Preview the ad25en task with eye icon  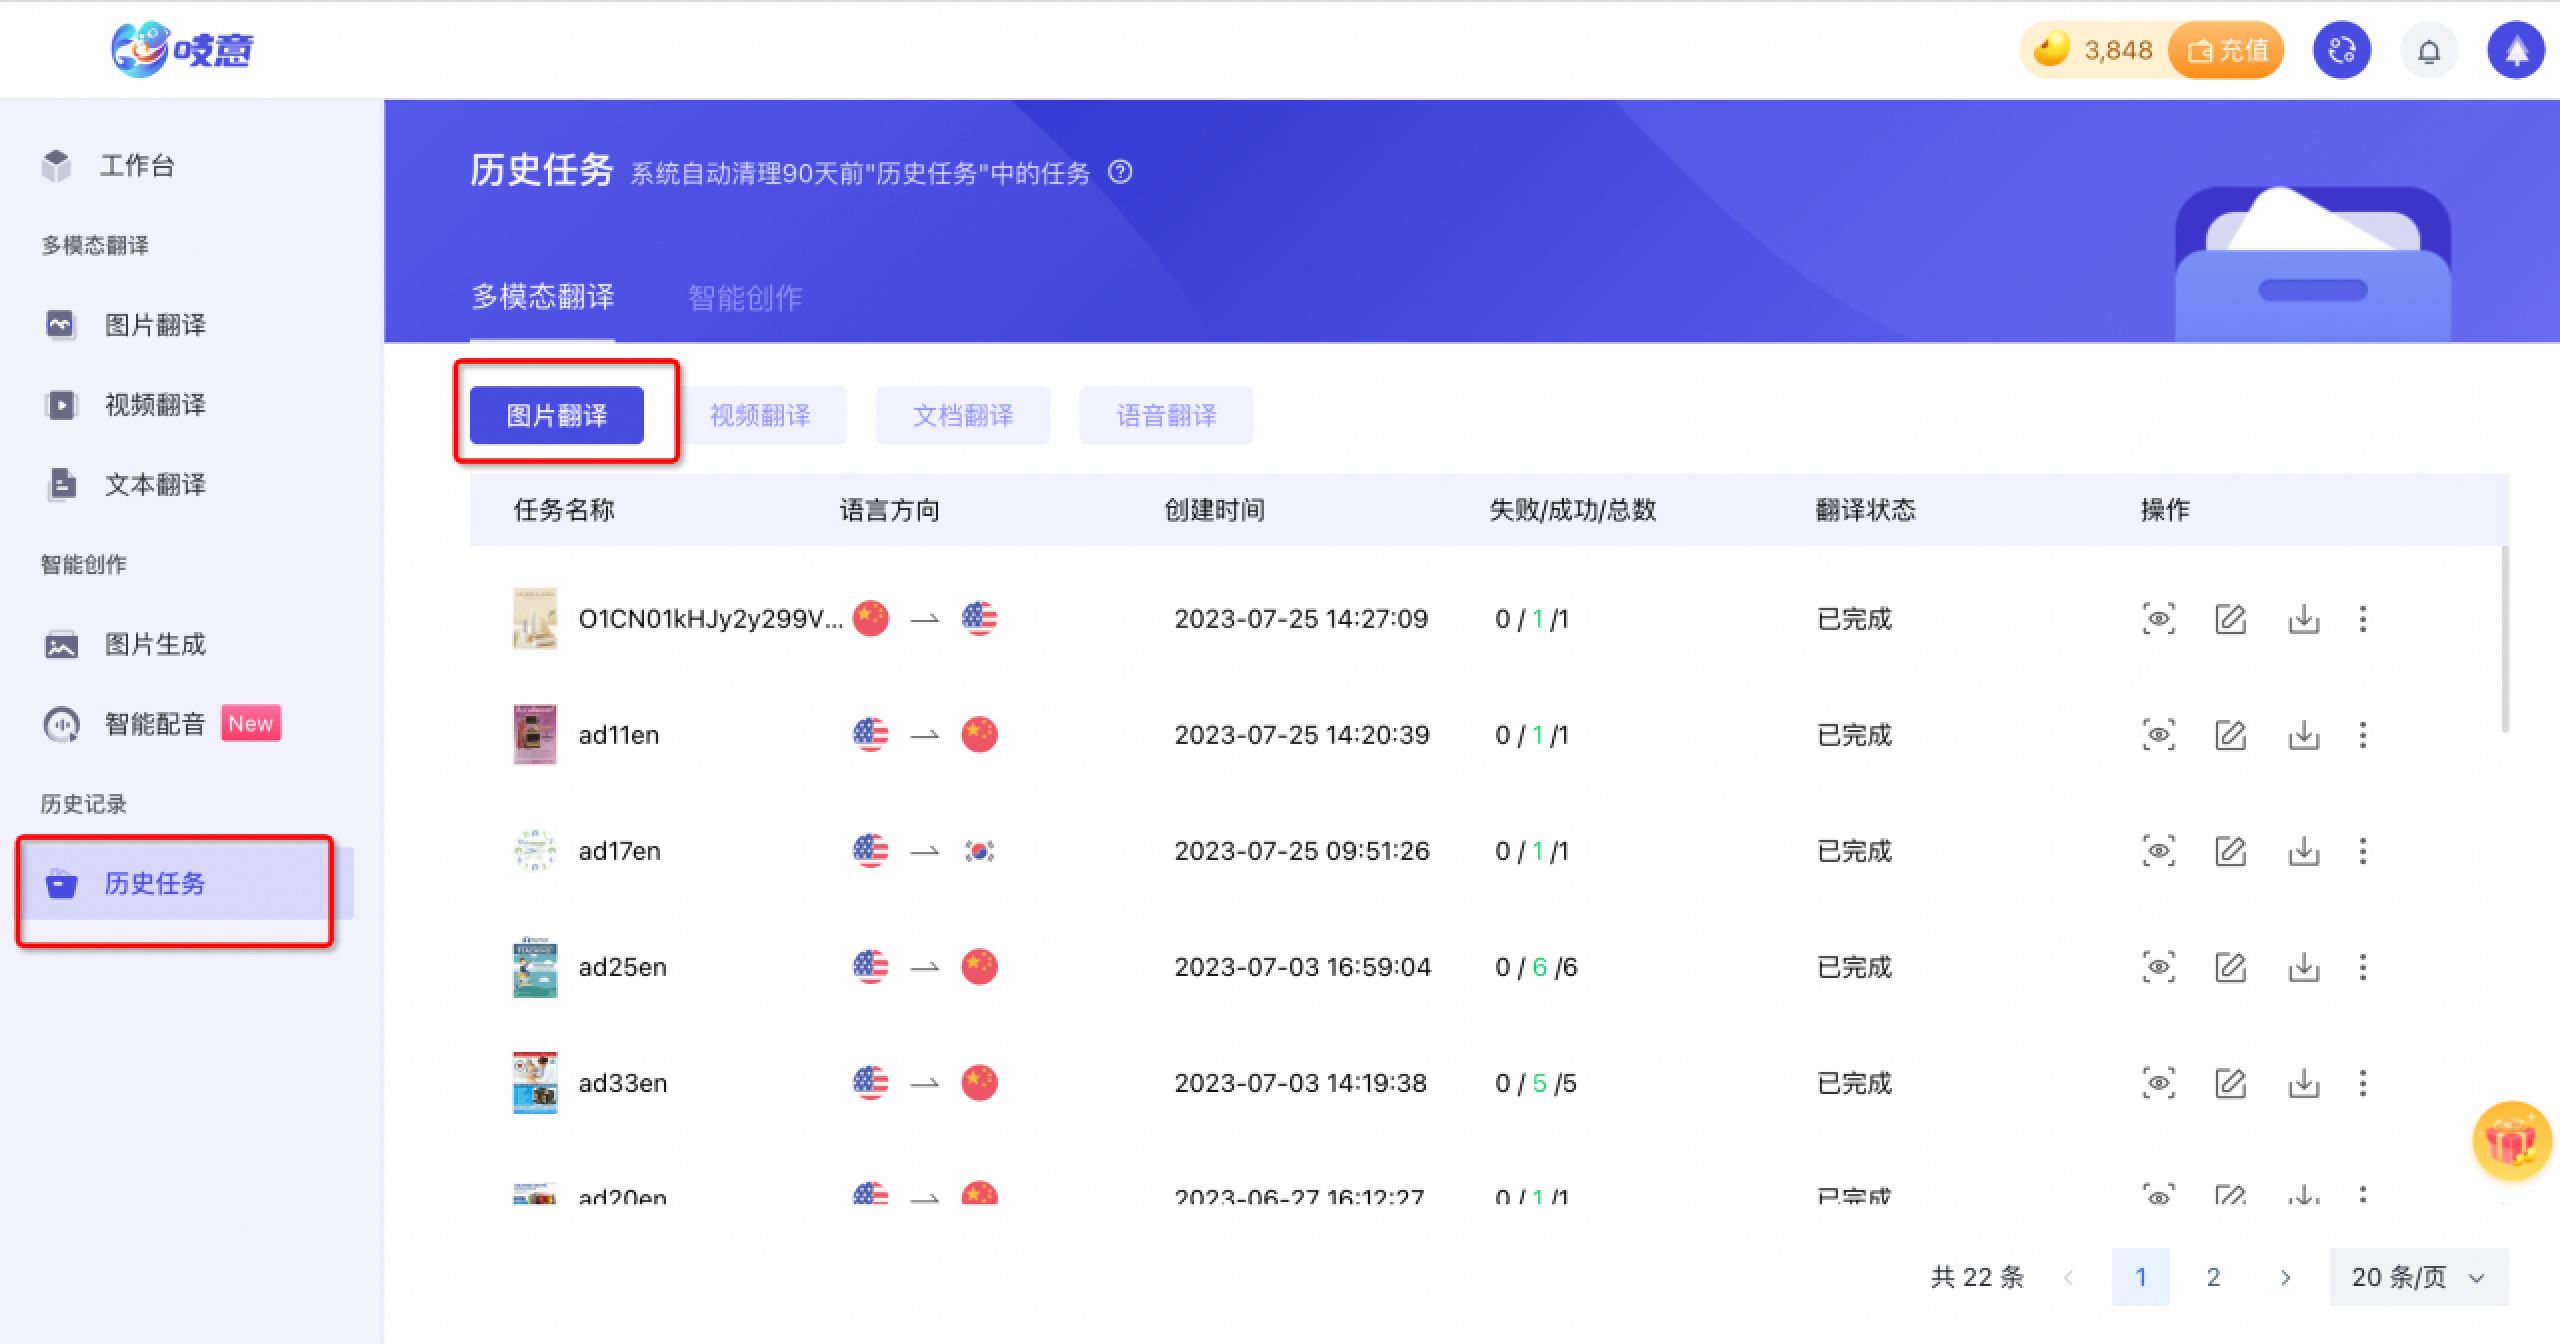2158,967
